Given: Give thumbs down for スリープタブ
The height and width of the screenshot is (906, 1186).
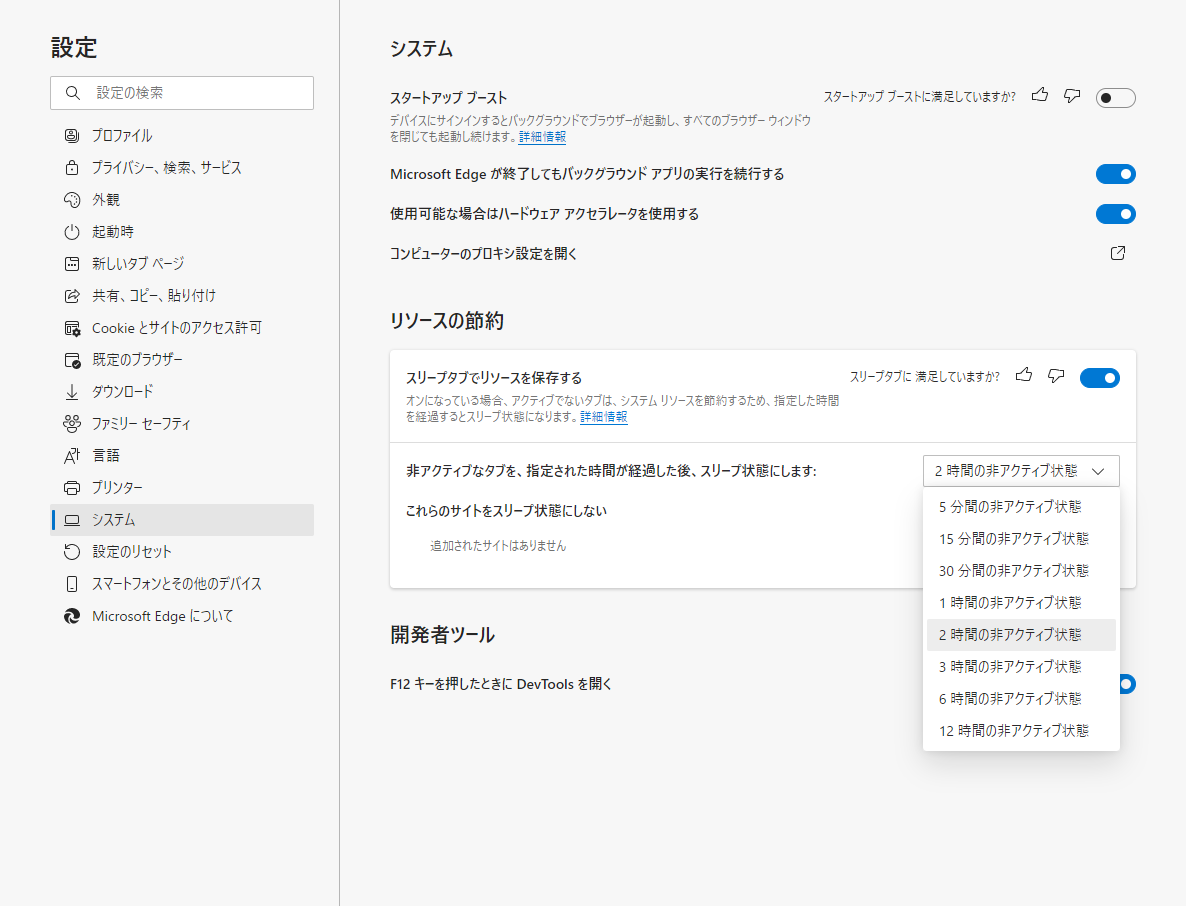Looking at the screenshot, I should (1056, 375).
